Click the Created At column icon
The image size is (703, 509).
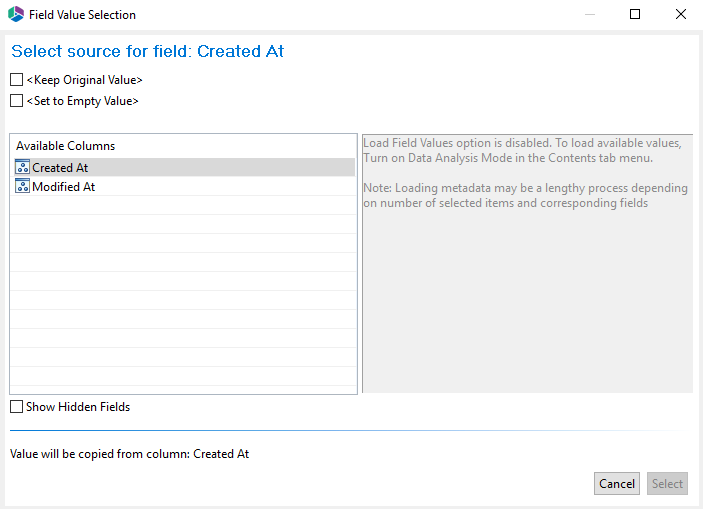pyautogui.click(x=23, y=168)
